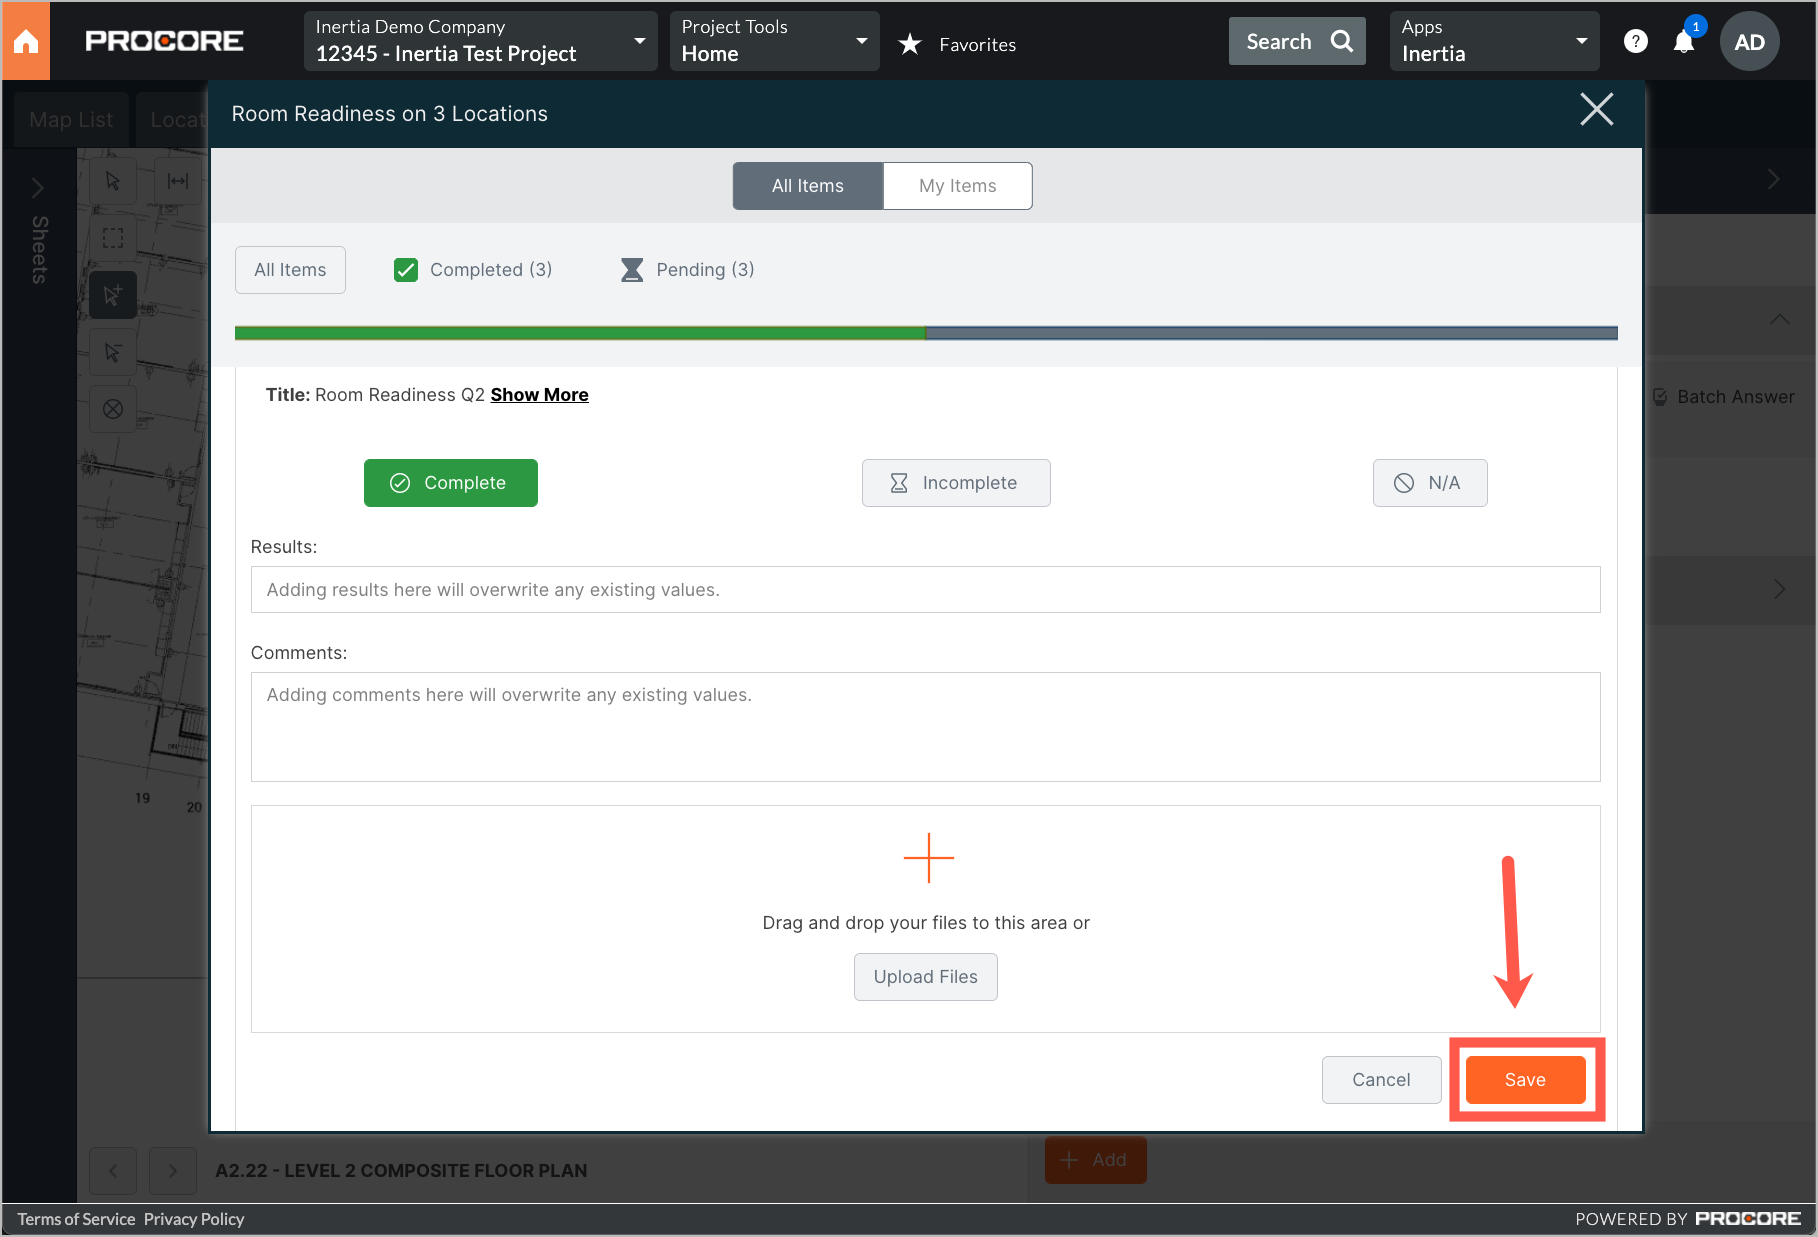Click the help question mark icon
This screenshot has width=1818, height=1237.
point(1636,41)
